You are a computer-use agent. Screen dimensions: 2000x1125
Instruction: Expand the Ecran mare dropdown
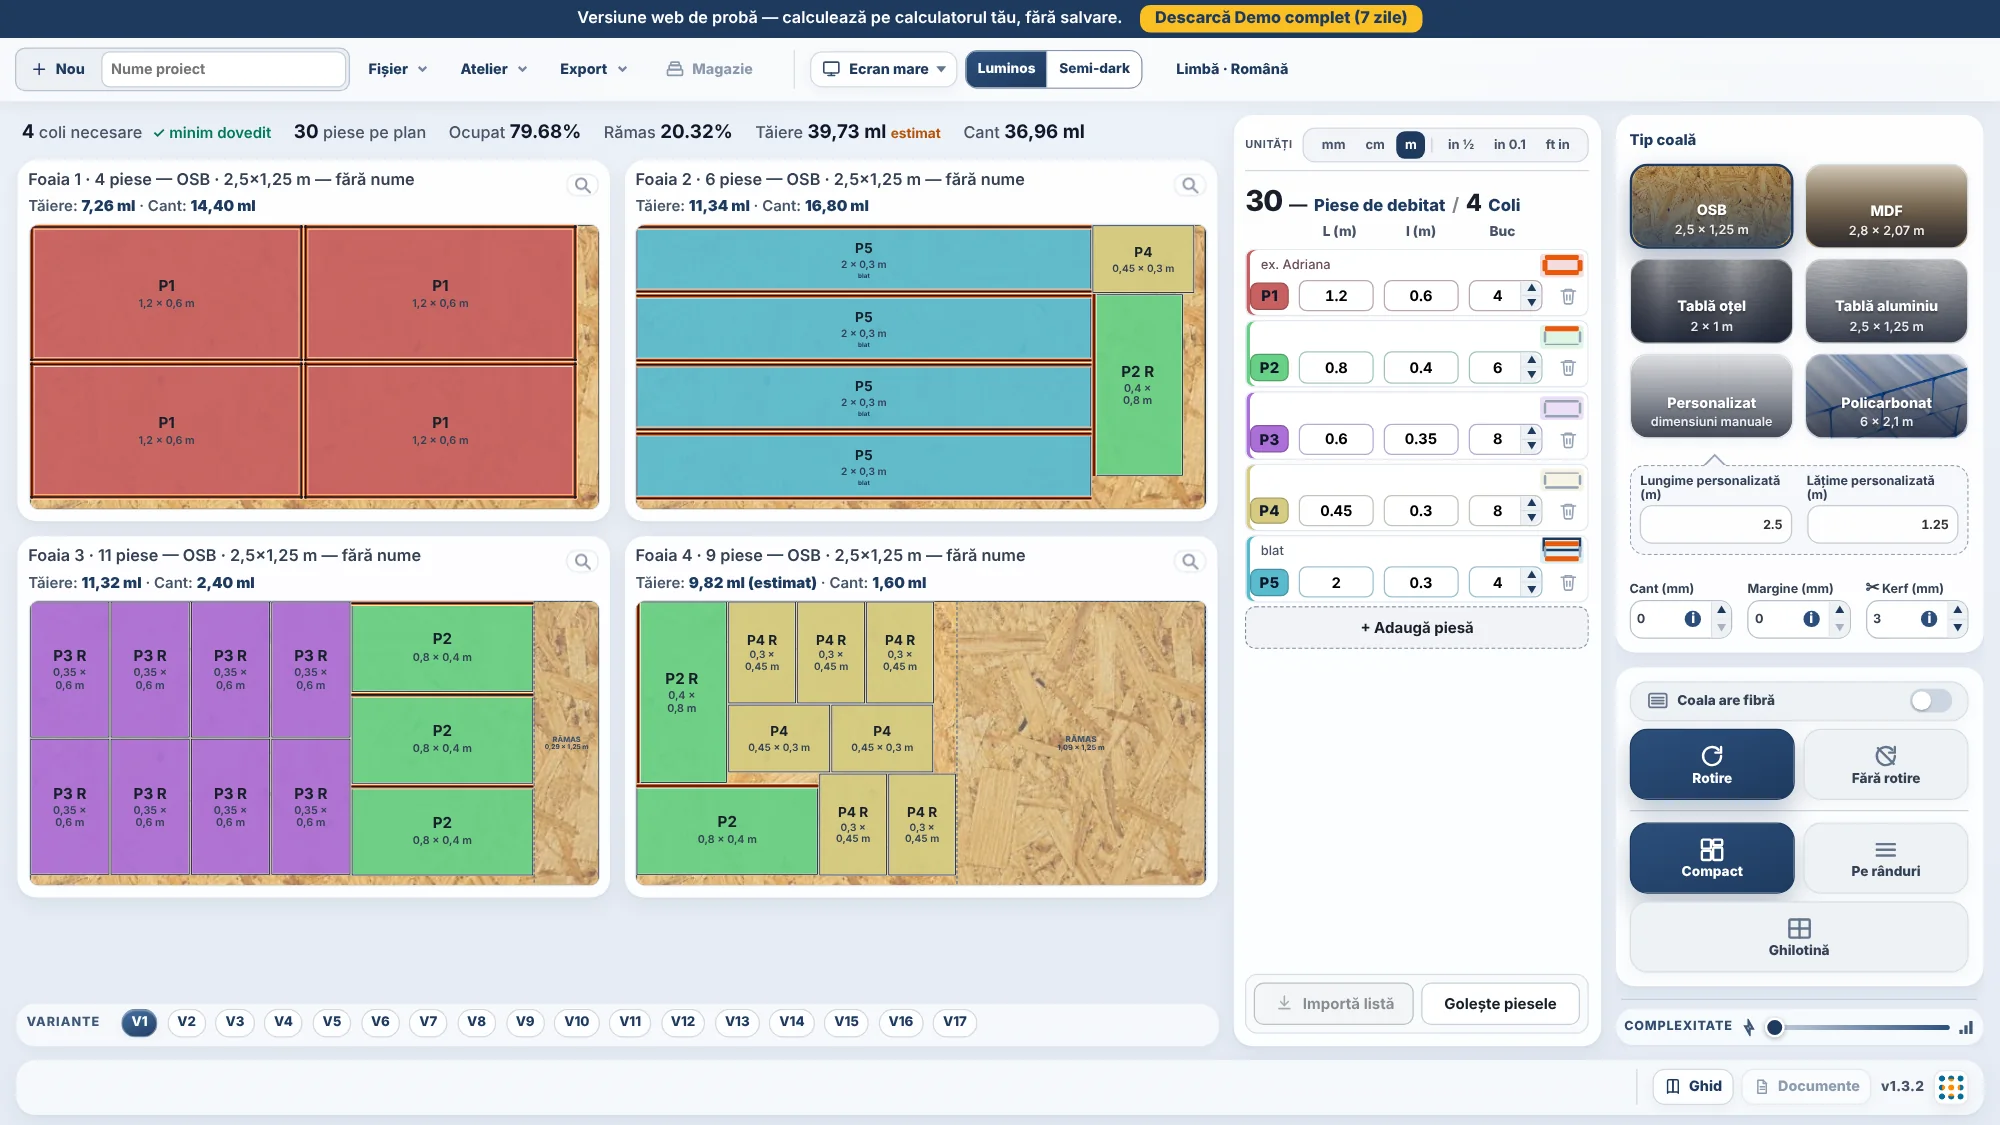pyautogui.click(x=883, y=69)
